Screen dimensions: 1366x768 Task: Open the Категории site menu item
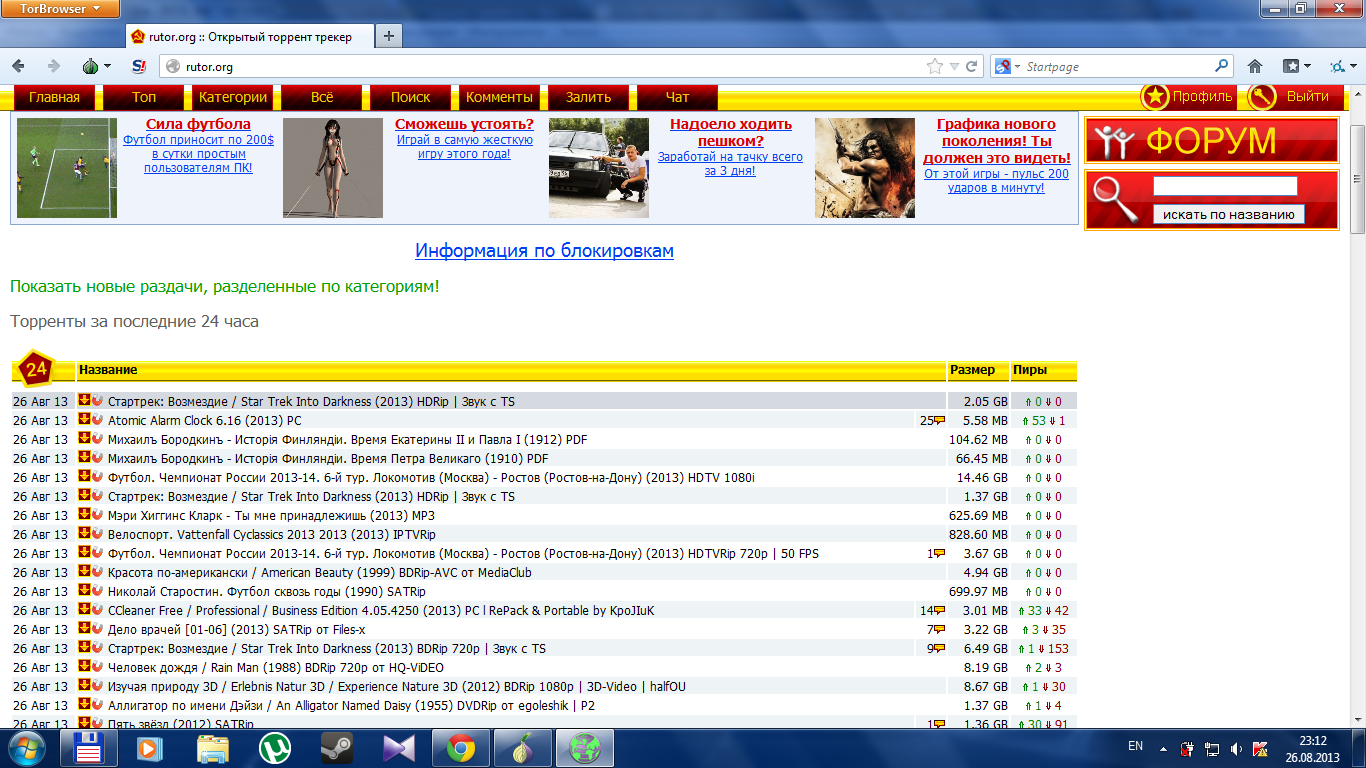233,97
